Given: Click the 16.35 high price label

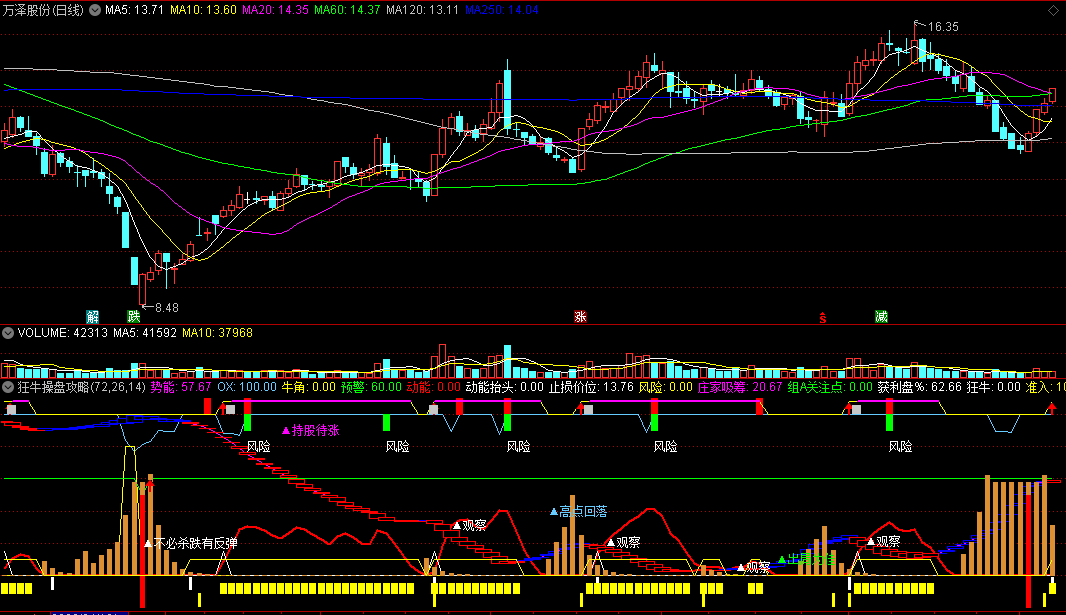Looking at the screenshot, I should tap(943, 27).
